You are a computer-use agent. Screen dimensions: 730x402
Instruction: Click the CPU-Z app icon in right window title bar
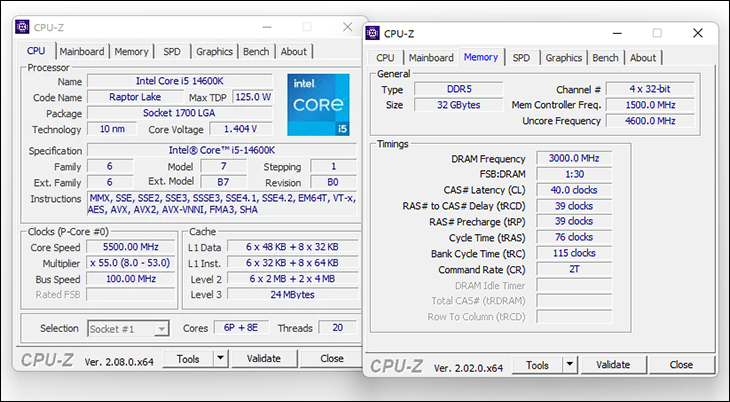(x=372, y=33)
